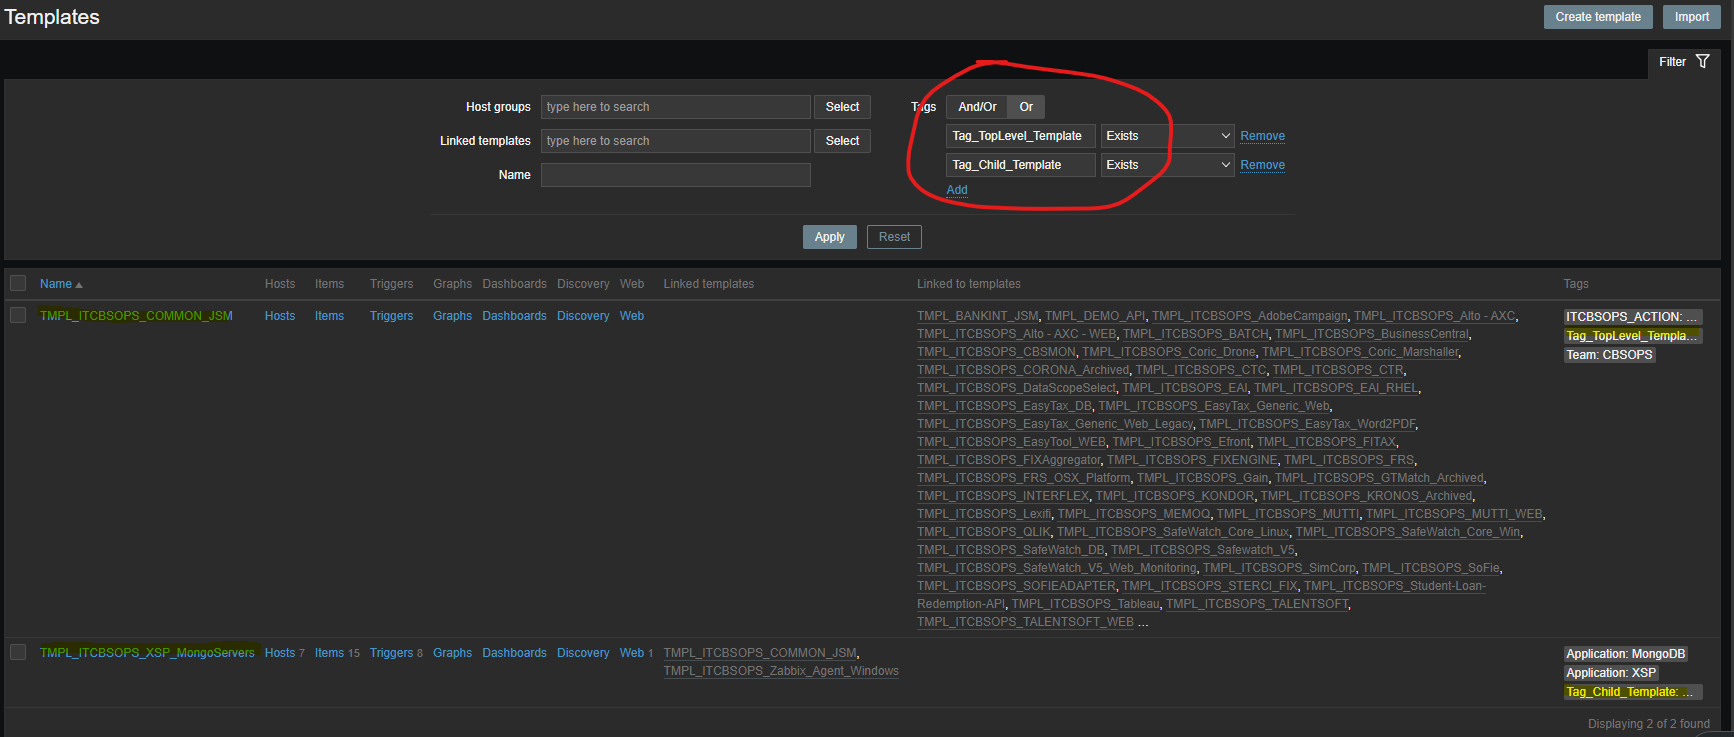This screenshot has width=1734, height=737.
Task: Open the Exists dropdown for Tag_TopLevel_Template
Action: (x=1167, y=136)
